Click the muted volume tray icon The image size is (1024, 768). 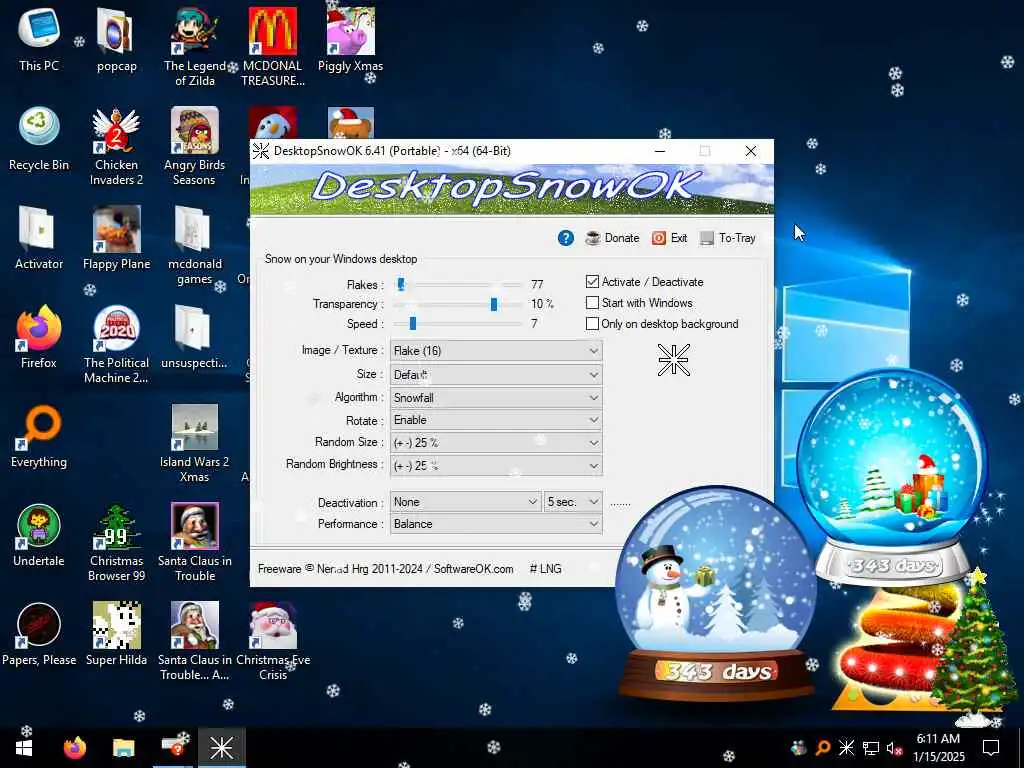click(x=894, y=748)
